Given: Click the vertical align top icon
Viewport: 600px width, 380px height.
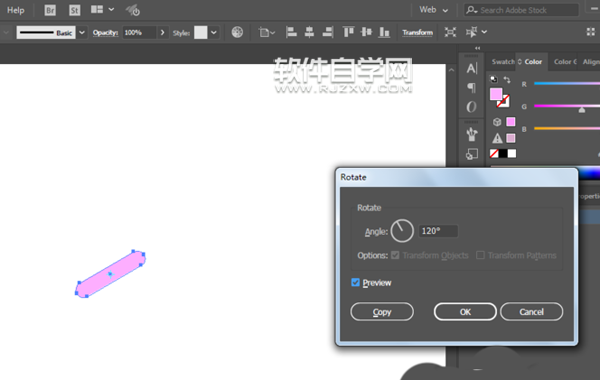Looking at the screenshot, I should coord(348,32).
